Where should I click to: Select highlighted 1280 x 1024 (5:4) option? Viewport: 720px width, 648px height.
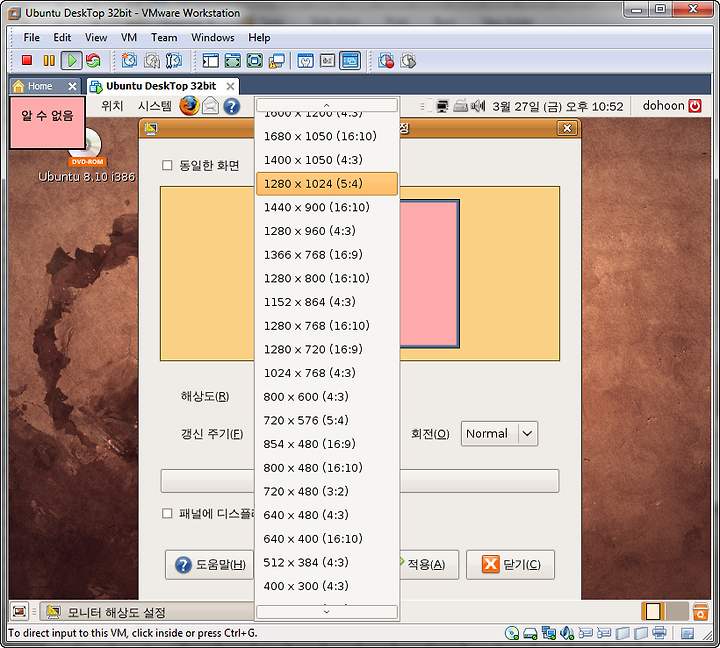coord(326,184)
